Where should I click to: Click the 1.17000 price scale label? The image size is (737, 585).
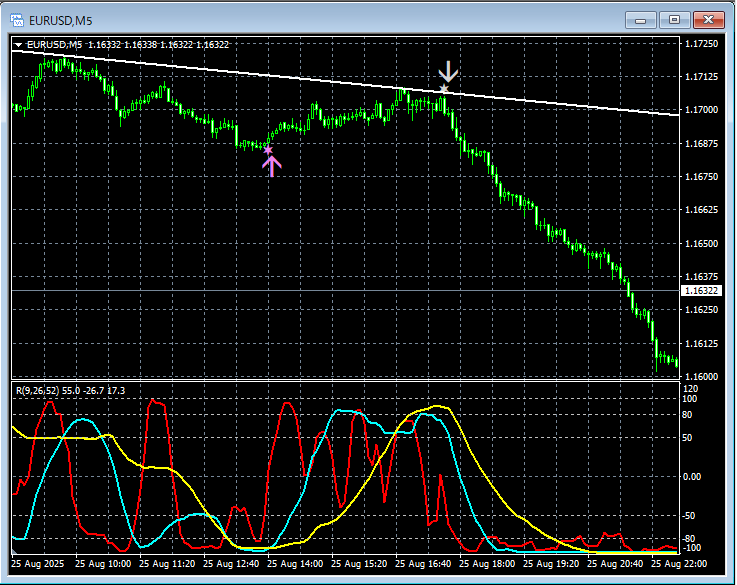point(701,109)
